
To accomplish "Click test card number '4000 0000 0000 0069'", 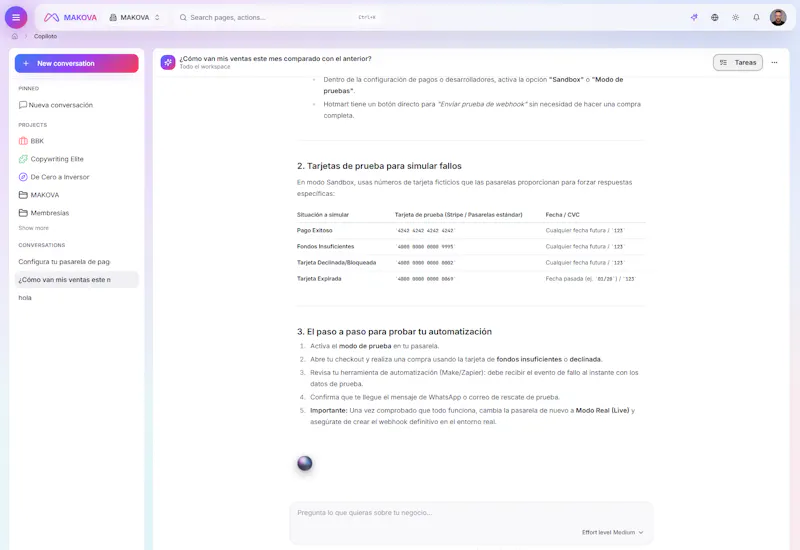I will (426, 279).
